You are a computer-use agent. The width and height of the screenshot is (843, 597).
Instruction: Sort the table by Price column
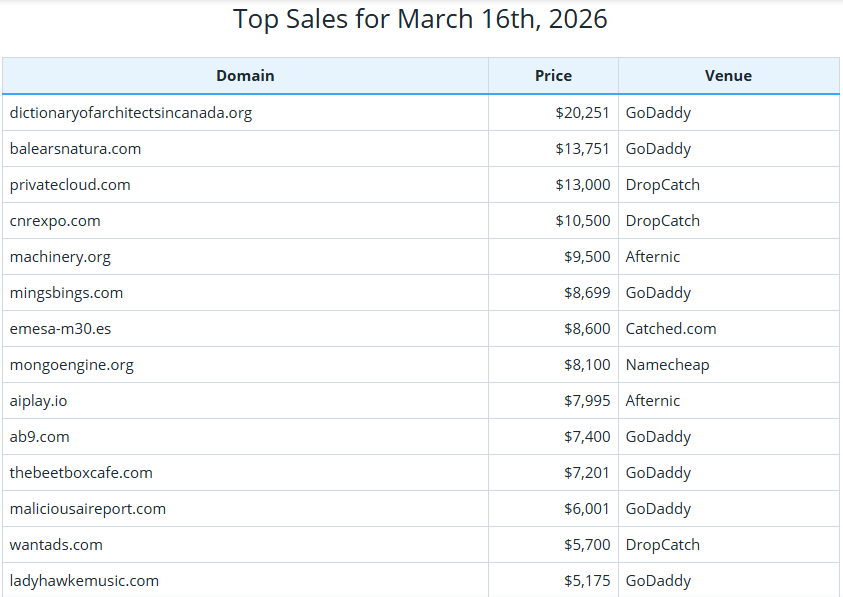pos(552,75)
